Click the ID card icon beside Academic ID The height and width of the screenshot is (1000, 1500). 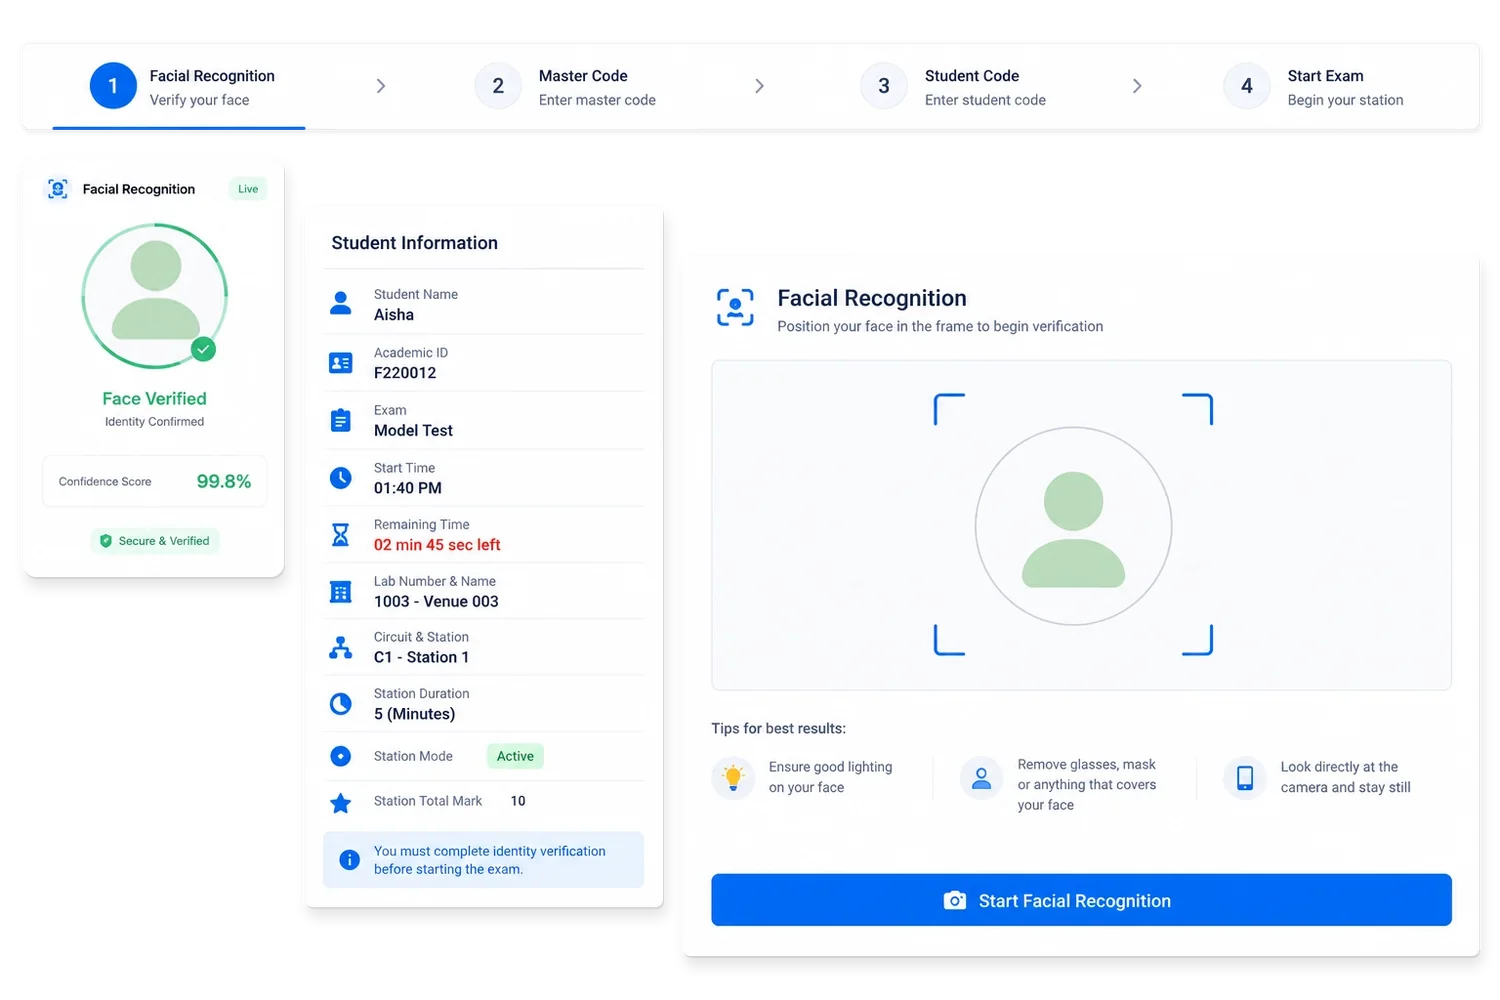click(341, 362)
